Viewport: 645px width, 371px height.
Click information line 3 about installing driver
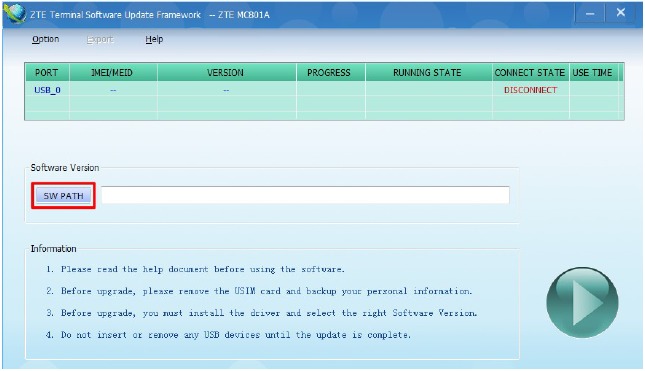pos(261,313)
